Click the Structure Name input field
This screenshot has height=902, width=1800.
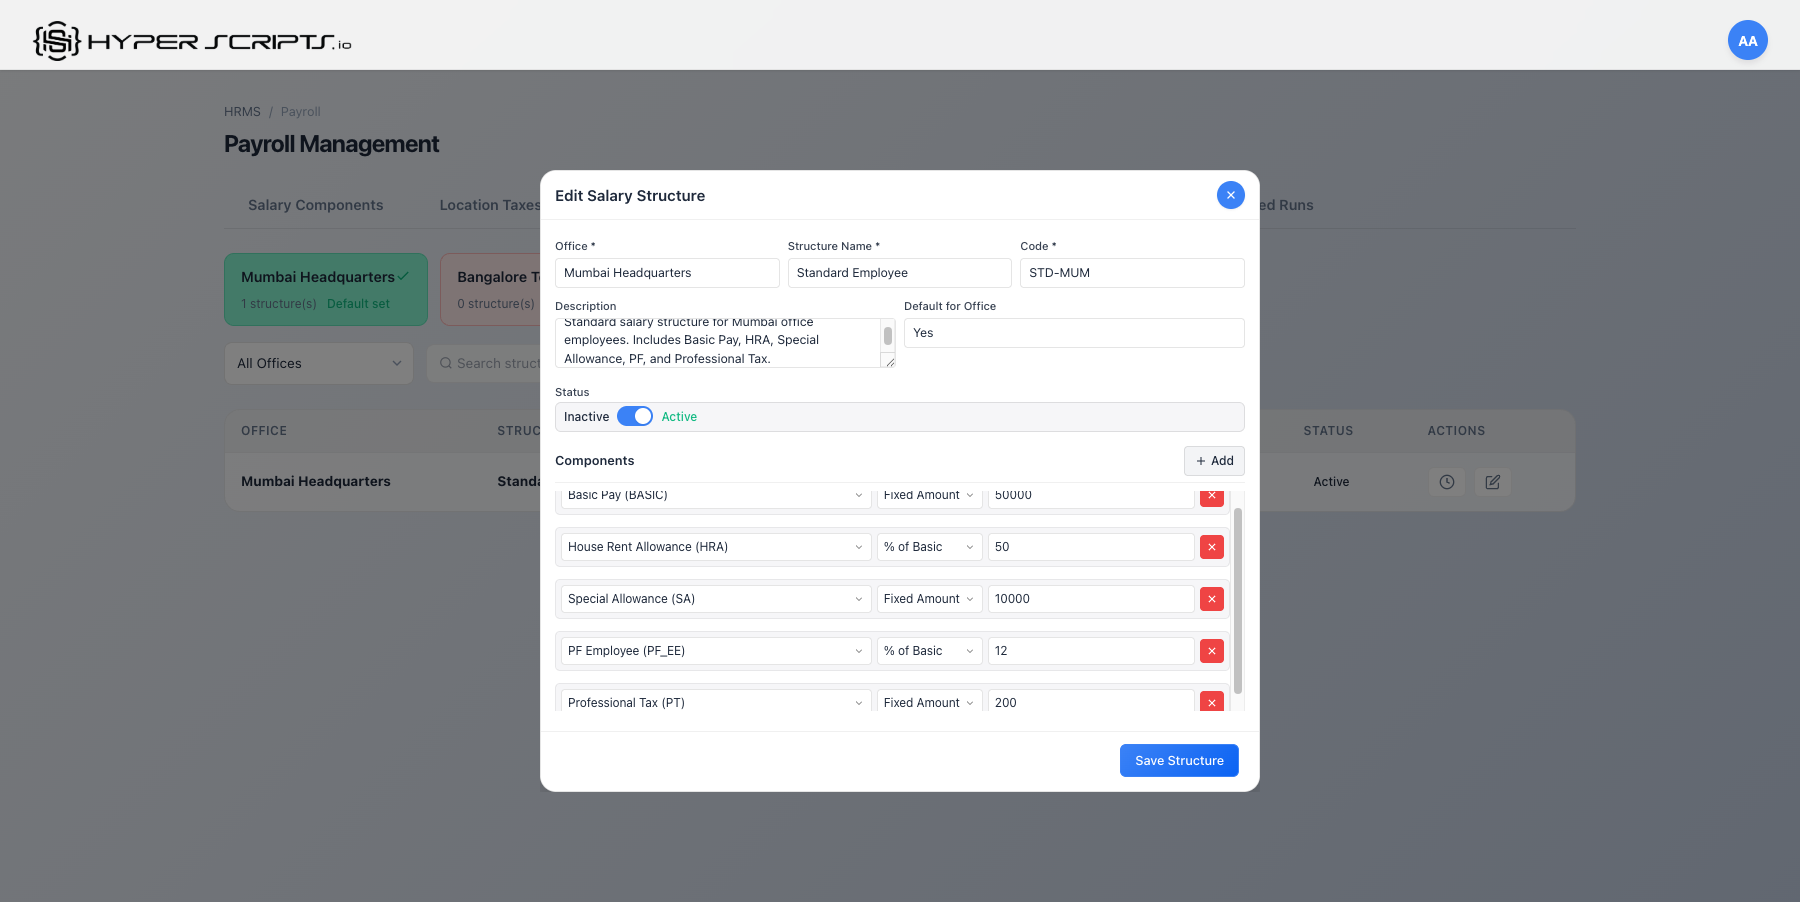899,273
